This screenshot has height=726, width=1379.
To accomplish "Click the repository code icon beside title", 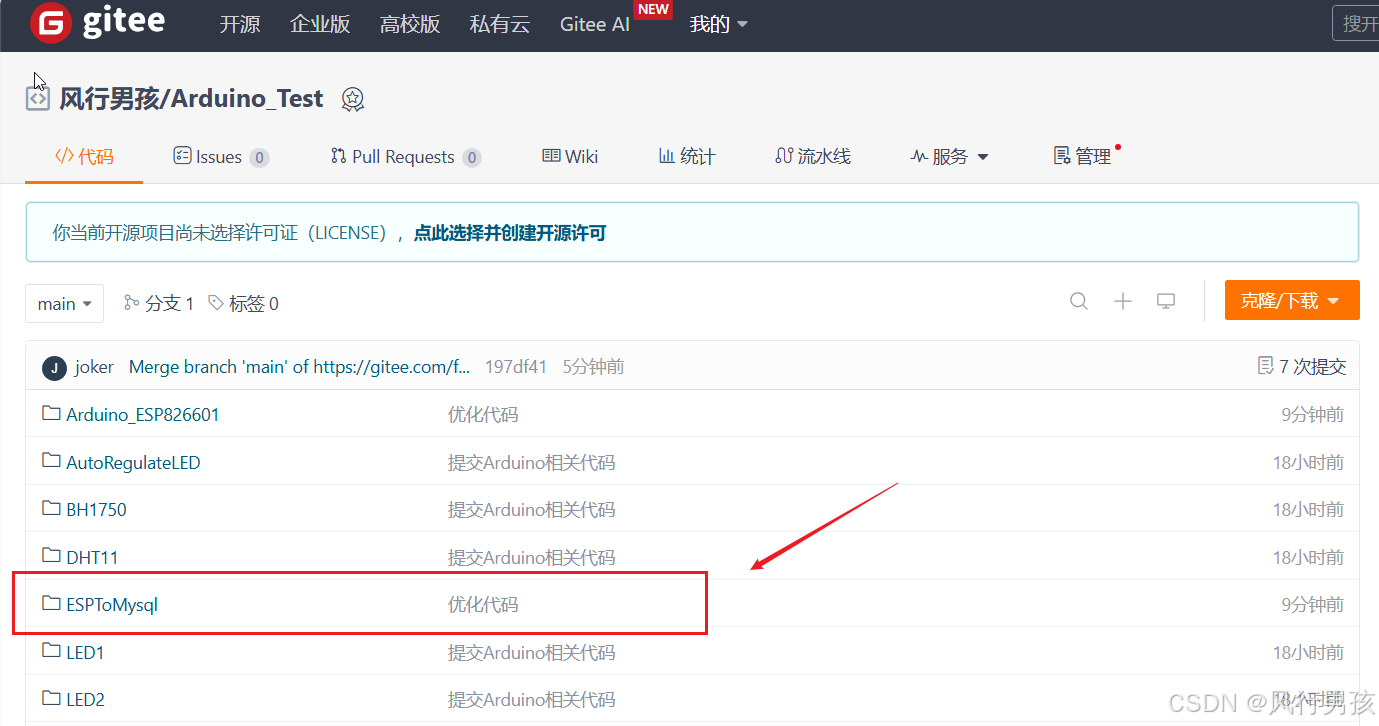I will click(x=37, y=99).
